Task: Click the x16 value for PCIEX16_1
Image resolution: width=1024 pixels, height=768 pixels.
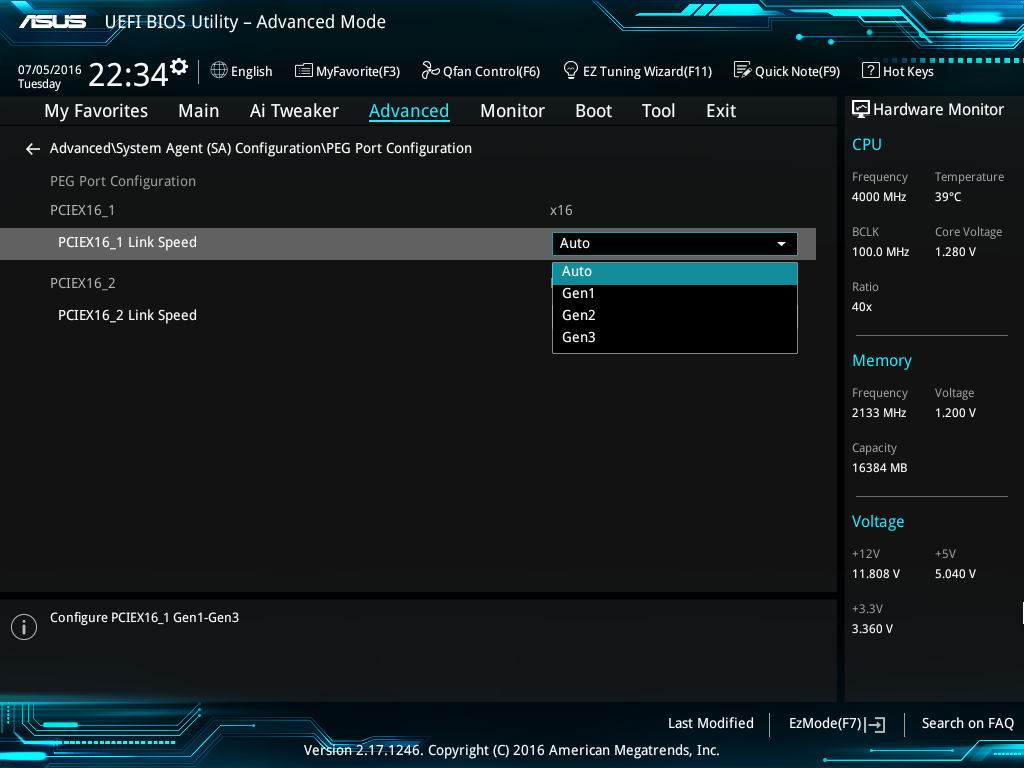Action: point(561,210)
